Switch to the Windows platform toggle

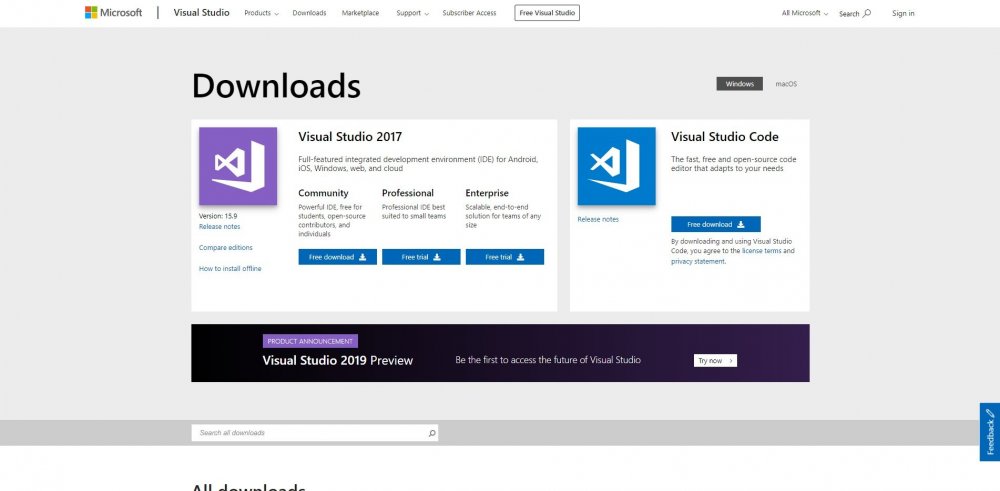pyautogui.click(x=739, y=84)
